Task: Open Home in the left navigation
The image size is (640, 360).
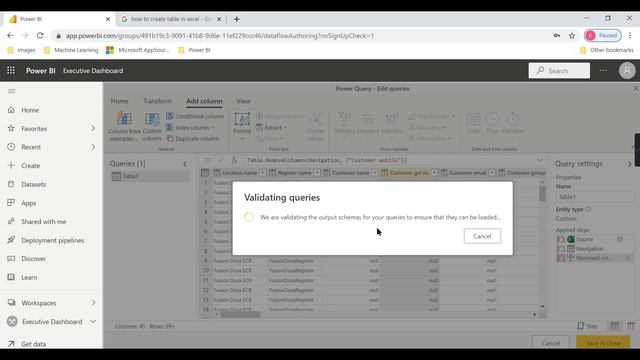Action: pyautogui.click(x=30, y=110)
